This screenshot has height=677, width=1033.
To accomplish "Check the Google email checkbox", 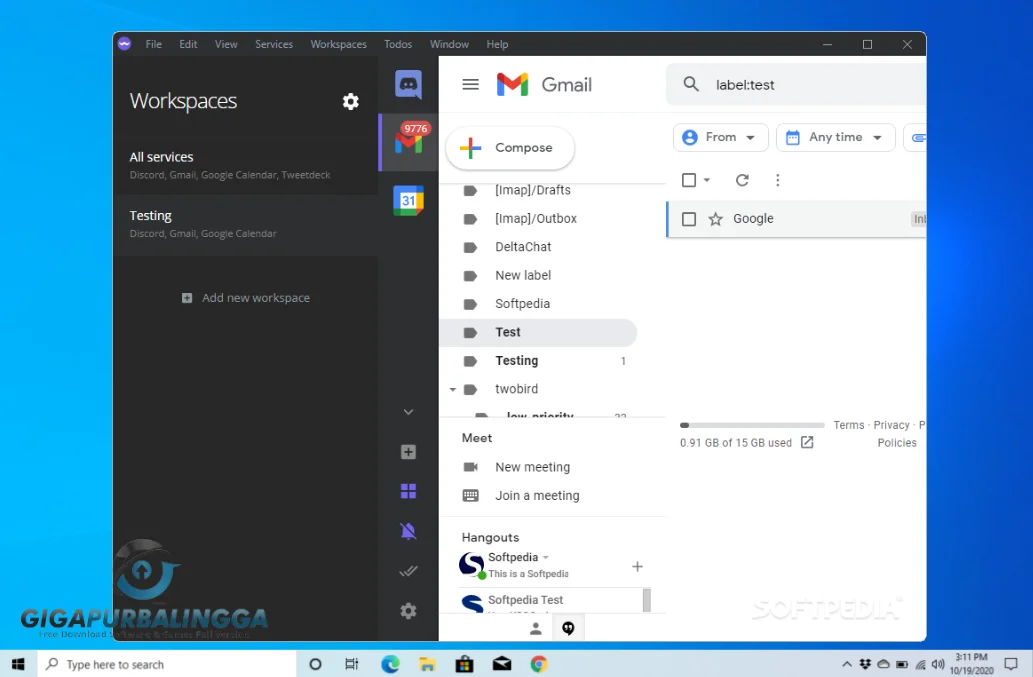I will (689, 219).
